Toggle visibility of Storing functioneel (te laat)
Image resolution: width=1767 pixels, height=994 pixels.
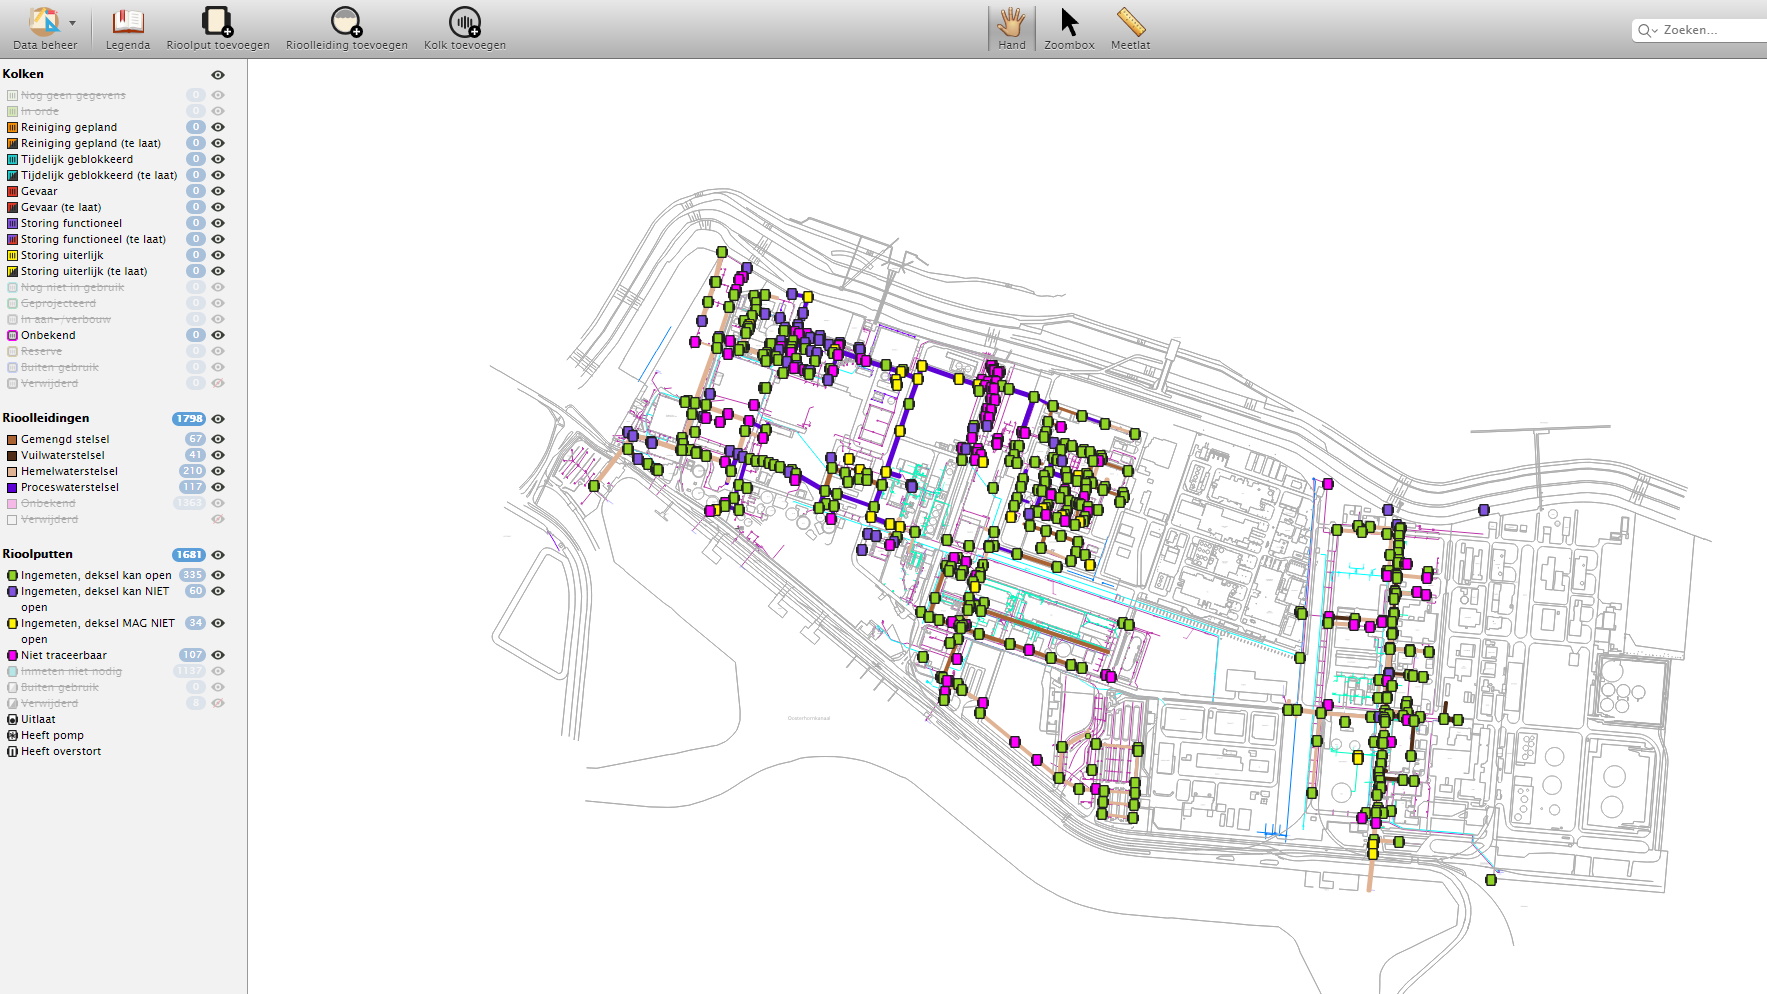218,239
